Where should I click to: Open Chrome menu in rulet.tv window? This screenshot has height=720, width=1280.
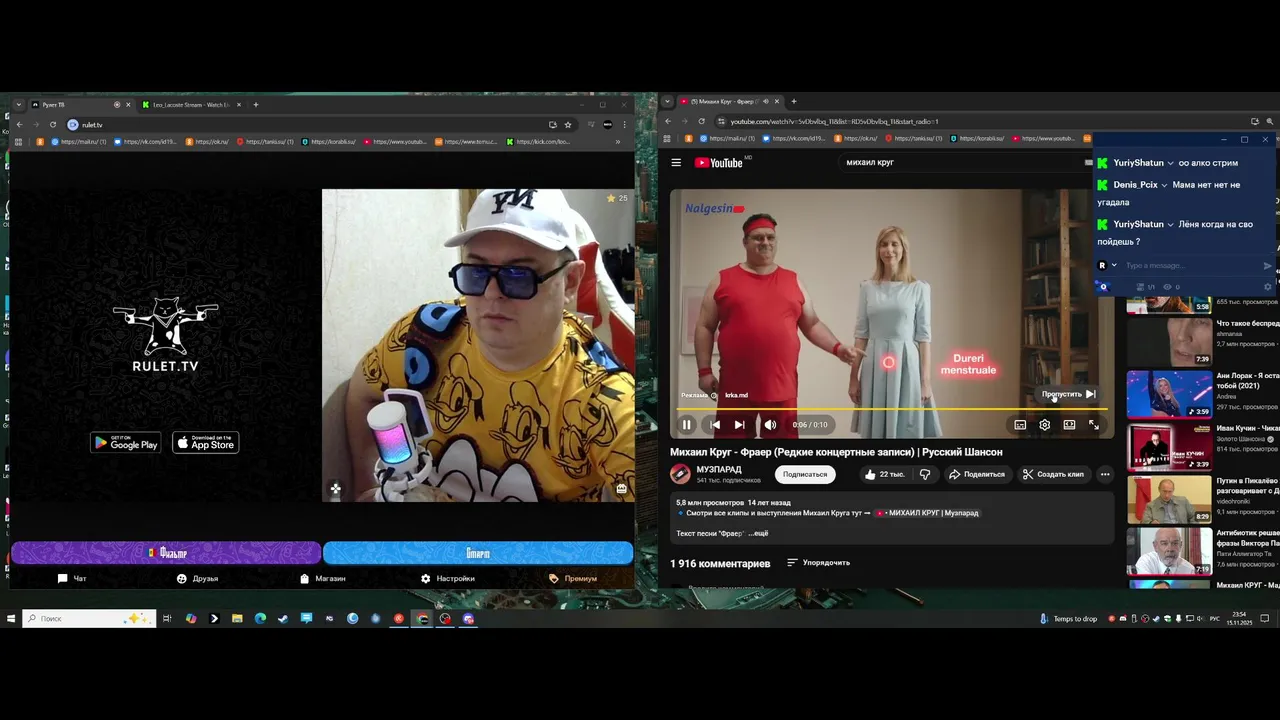point(625,125)
